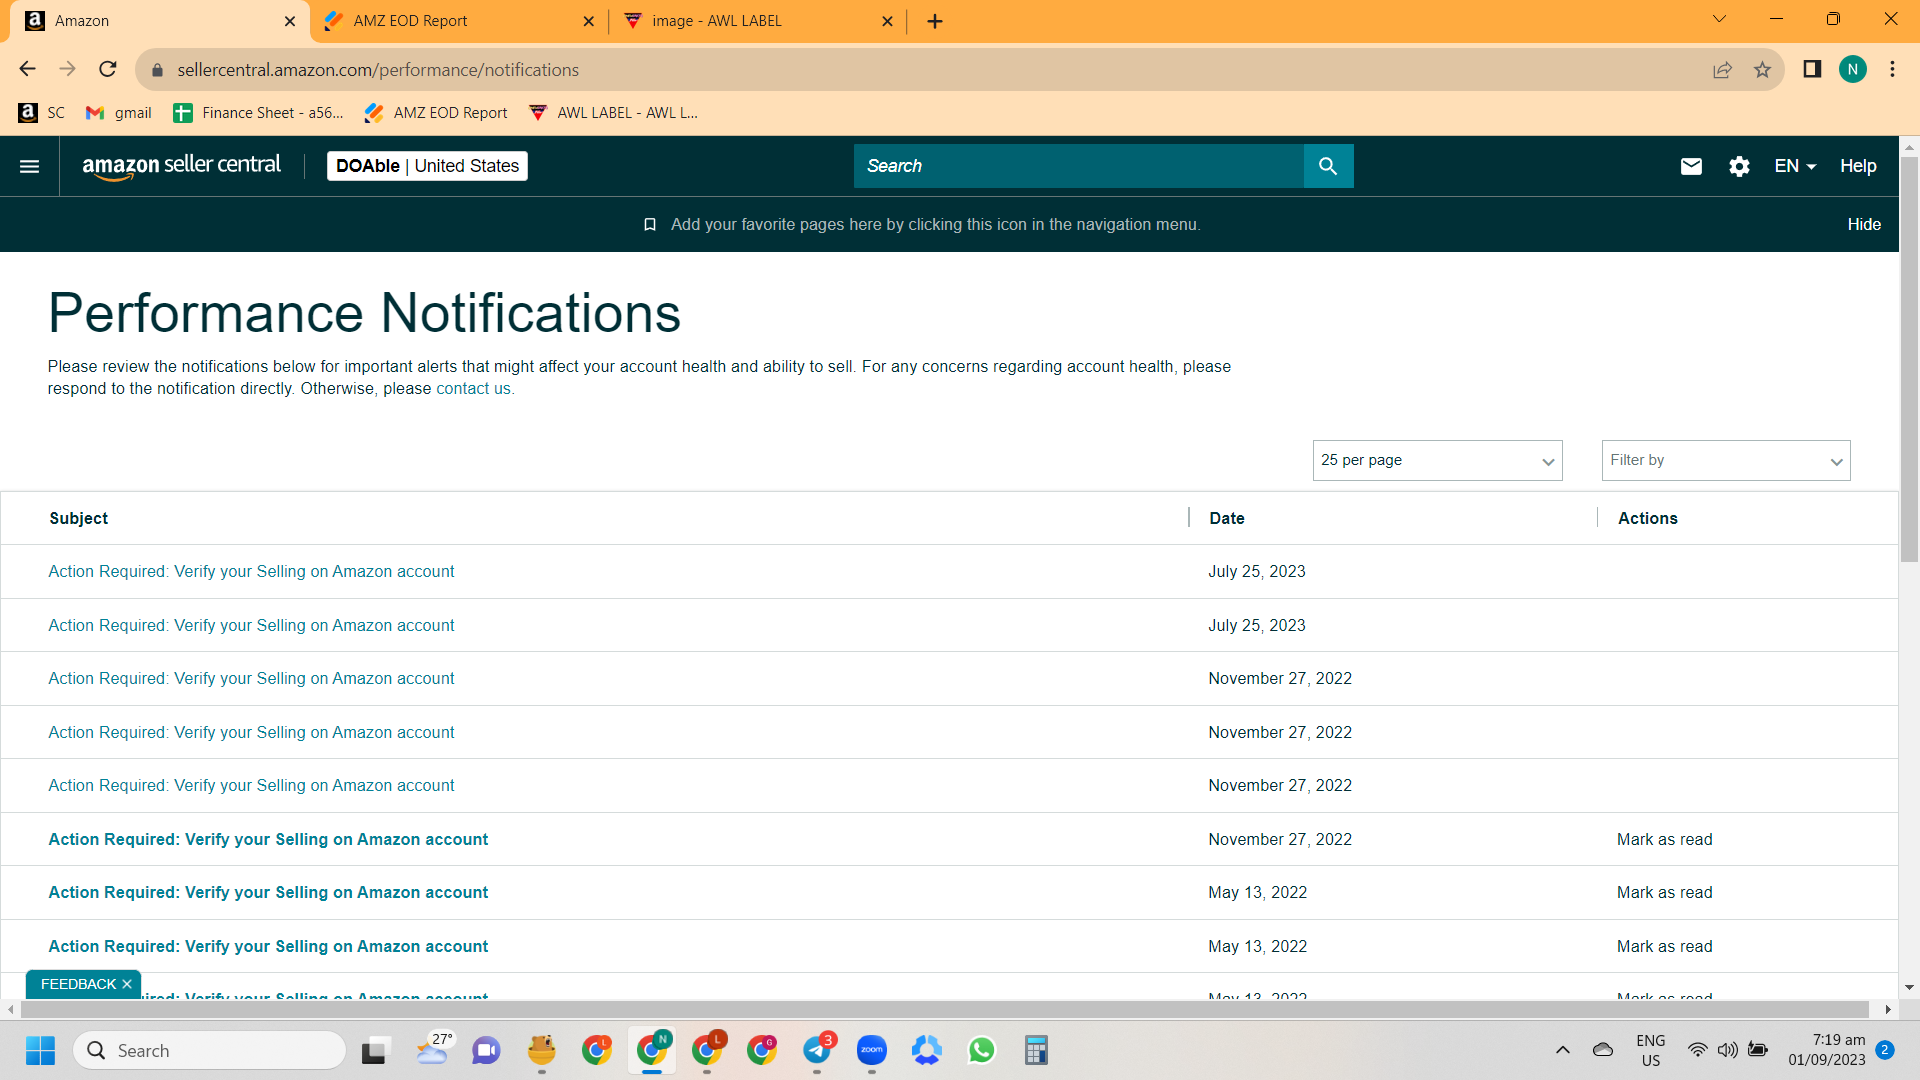Open the FEEDBACK button
Image resolution: width=1920 pixels, height=1080 pixels.
[78, 985]
